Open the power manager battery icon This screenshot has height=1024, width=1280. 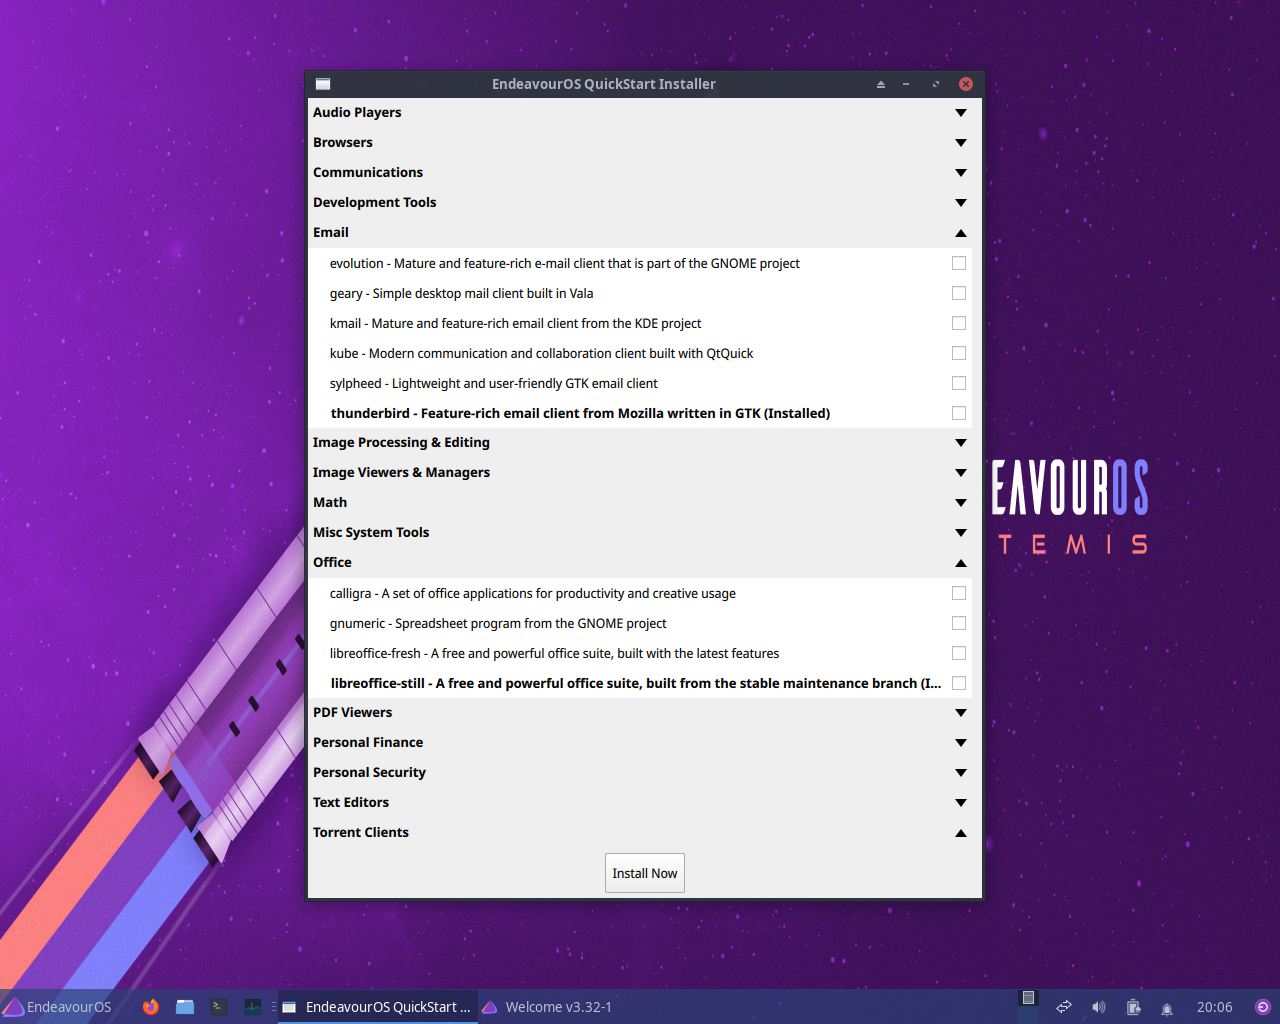[1133, 1007]
